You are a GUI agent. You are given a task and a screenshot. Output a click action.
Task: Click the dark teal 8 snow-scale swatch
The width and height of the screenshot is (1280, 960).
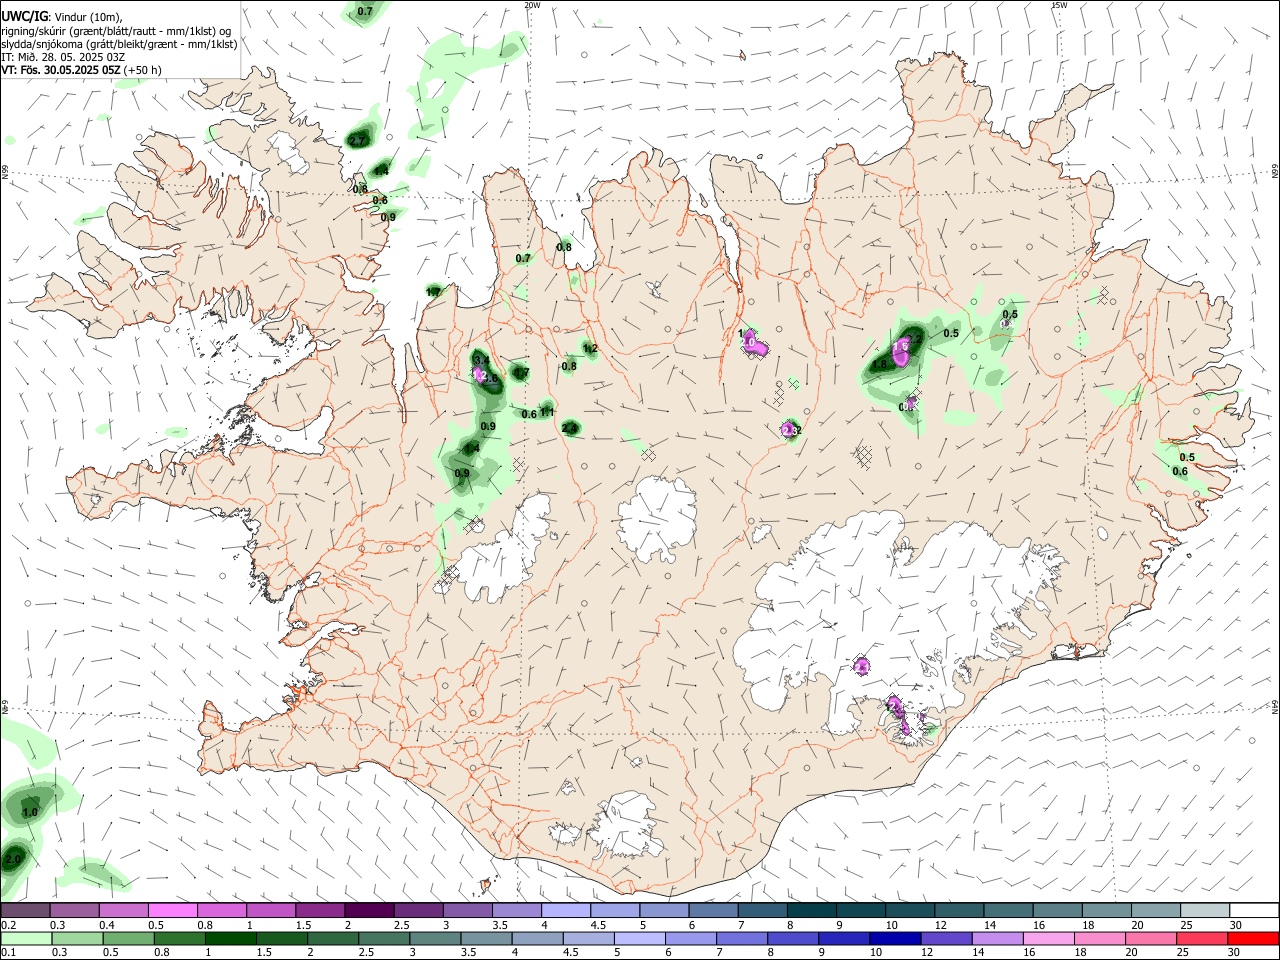812,910
